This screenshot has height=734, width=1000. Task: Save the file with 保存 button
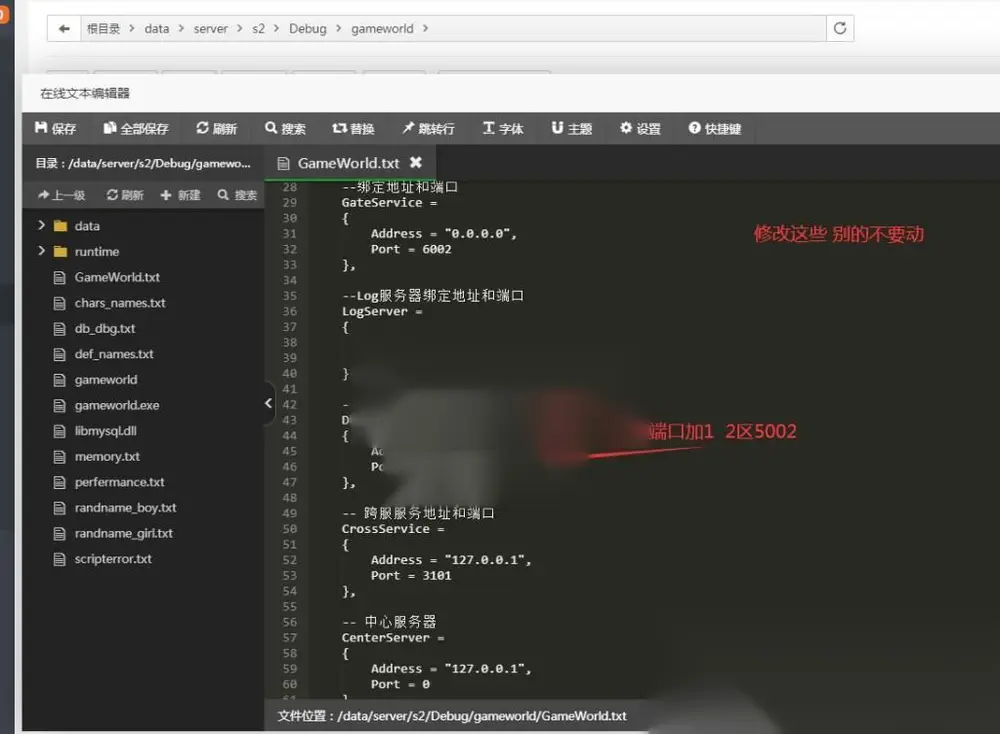click(55, 129)
